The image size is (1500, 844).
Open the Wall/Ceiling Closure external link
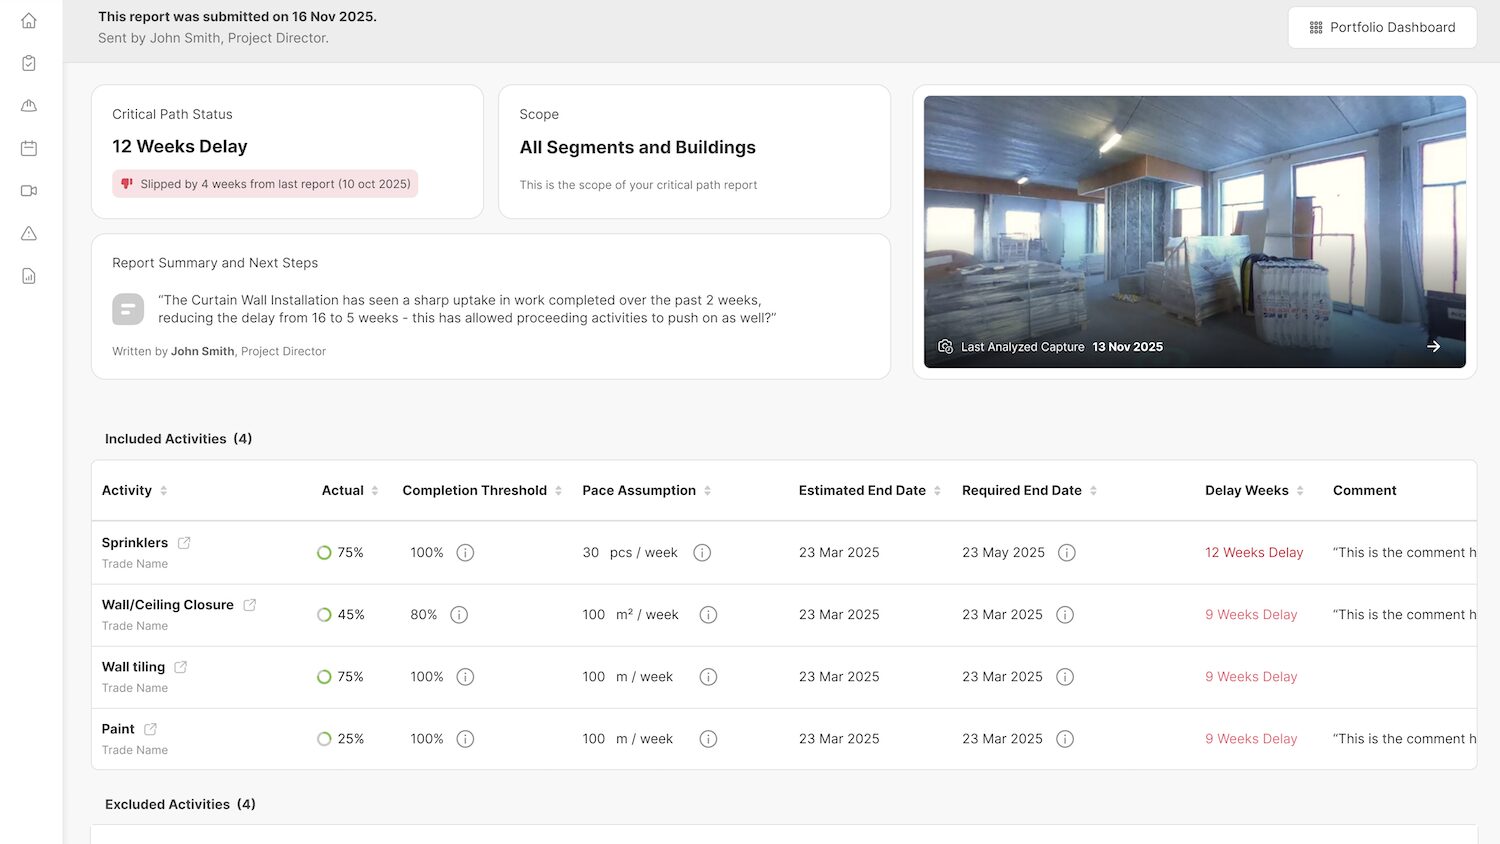click(250, 603)
